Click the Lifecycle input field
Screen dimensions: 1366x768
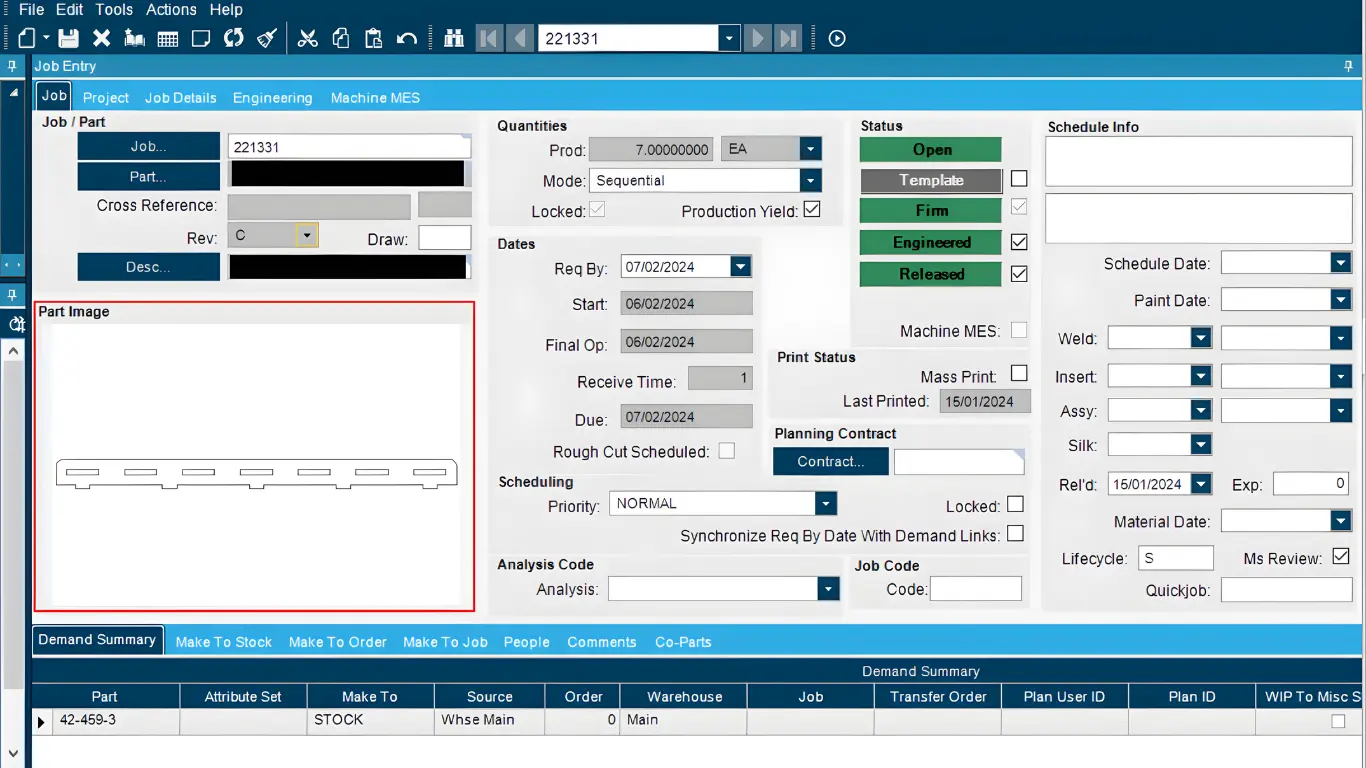[x=1175, y=558]
